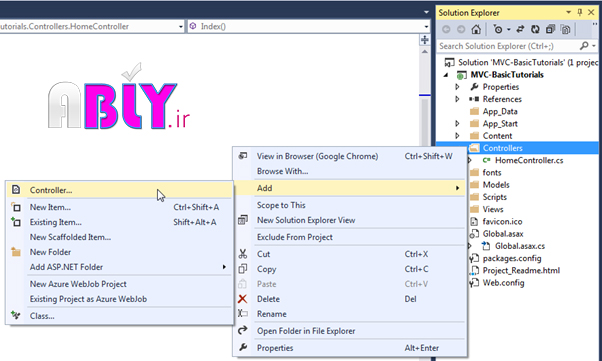602x361 pixels.
Task: Select New Item... menu entry
Action: click(x=119, y=207)
